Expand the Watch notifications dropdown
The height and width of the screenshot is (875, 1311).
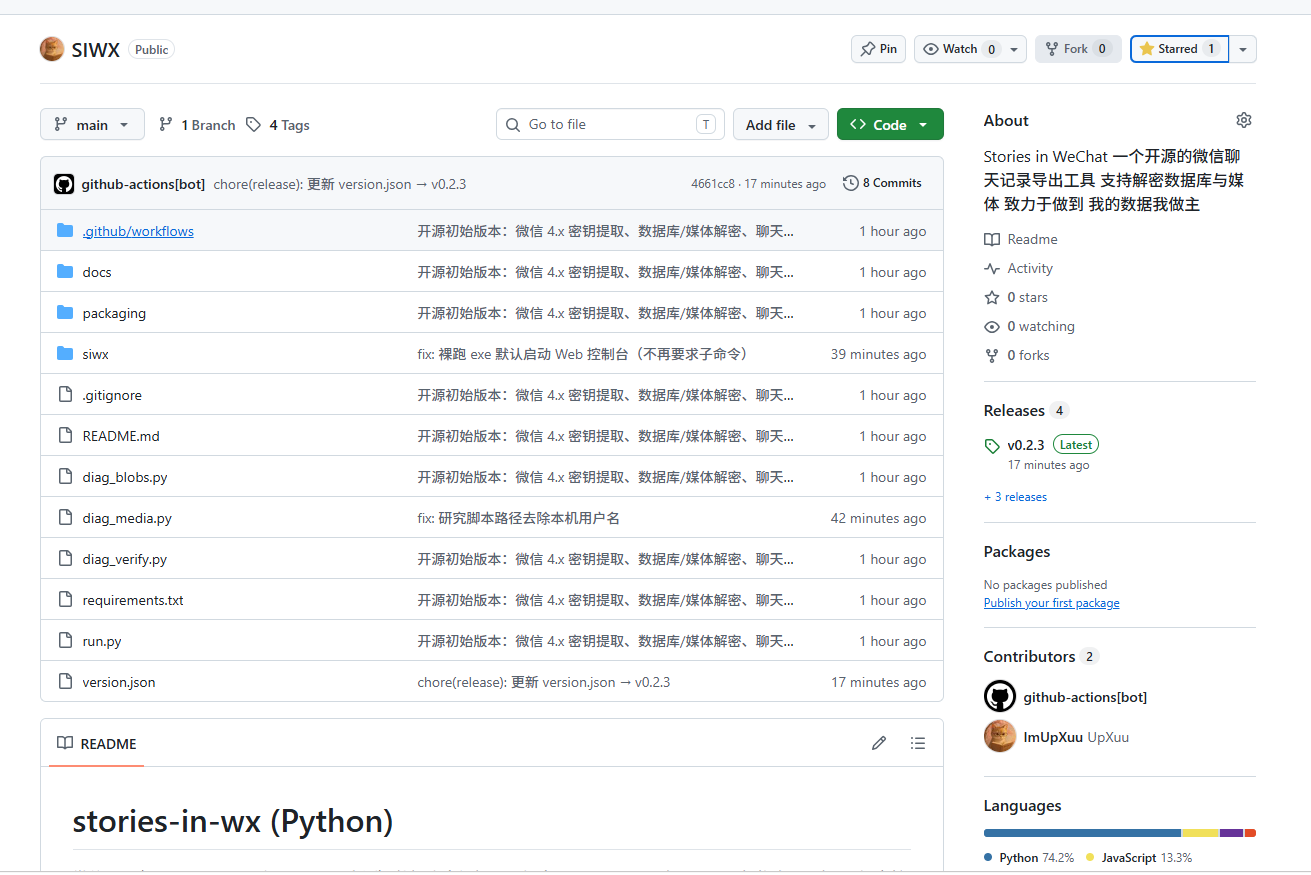tap(970, 49)
